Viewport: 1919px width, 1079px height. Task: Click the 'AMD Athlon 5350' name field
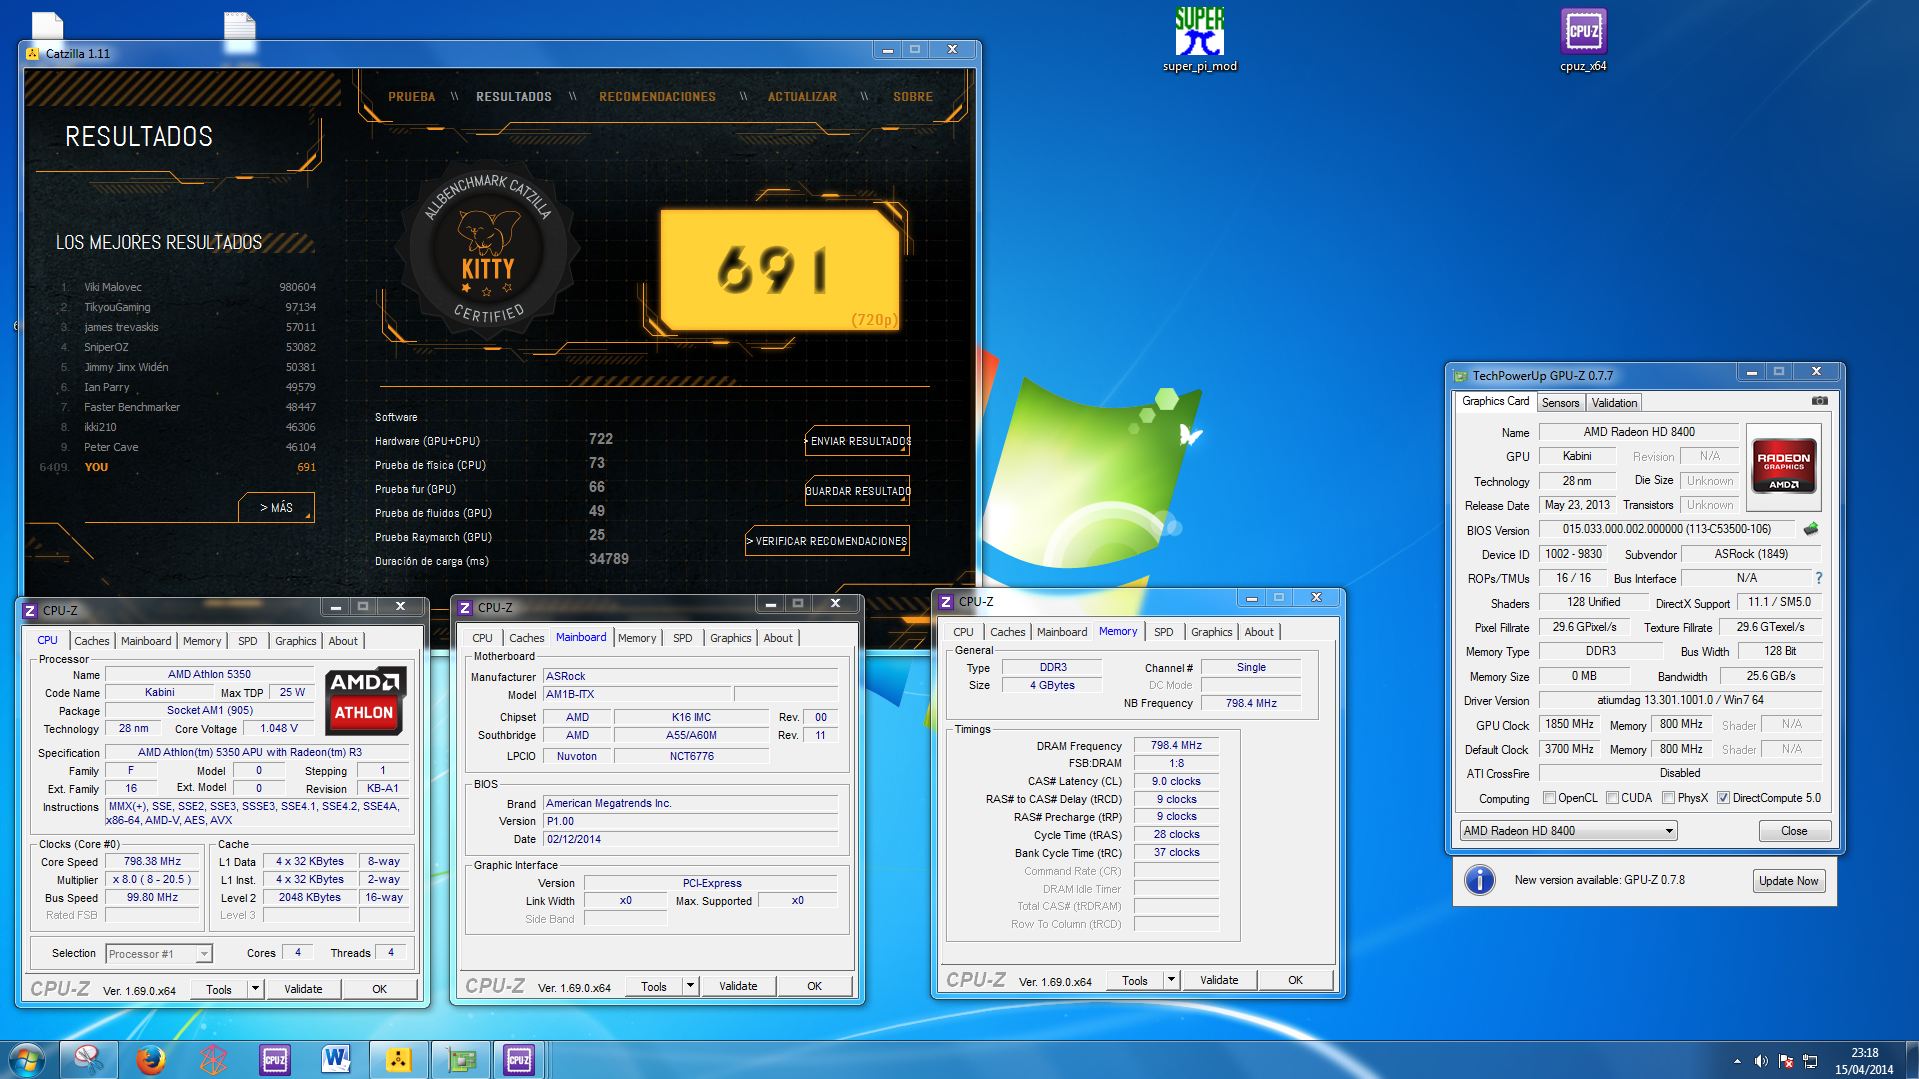click(209, 675)
